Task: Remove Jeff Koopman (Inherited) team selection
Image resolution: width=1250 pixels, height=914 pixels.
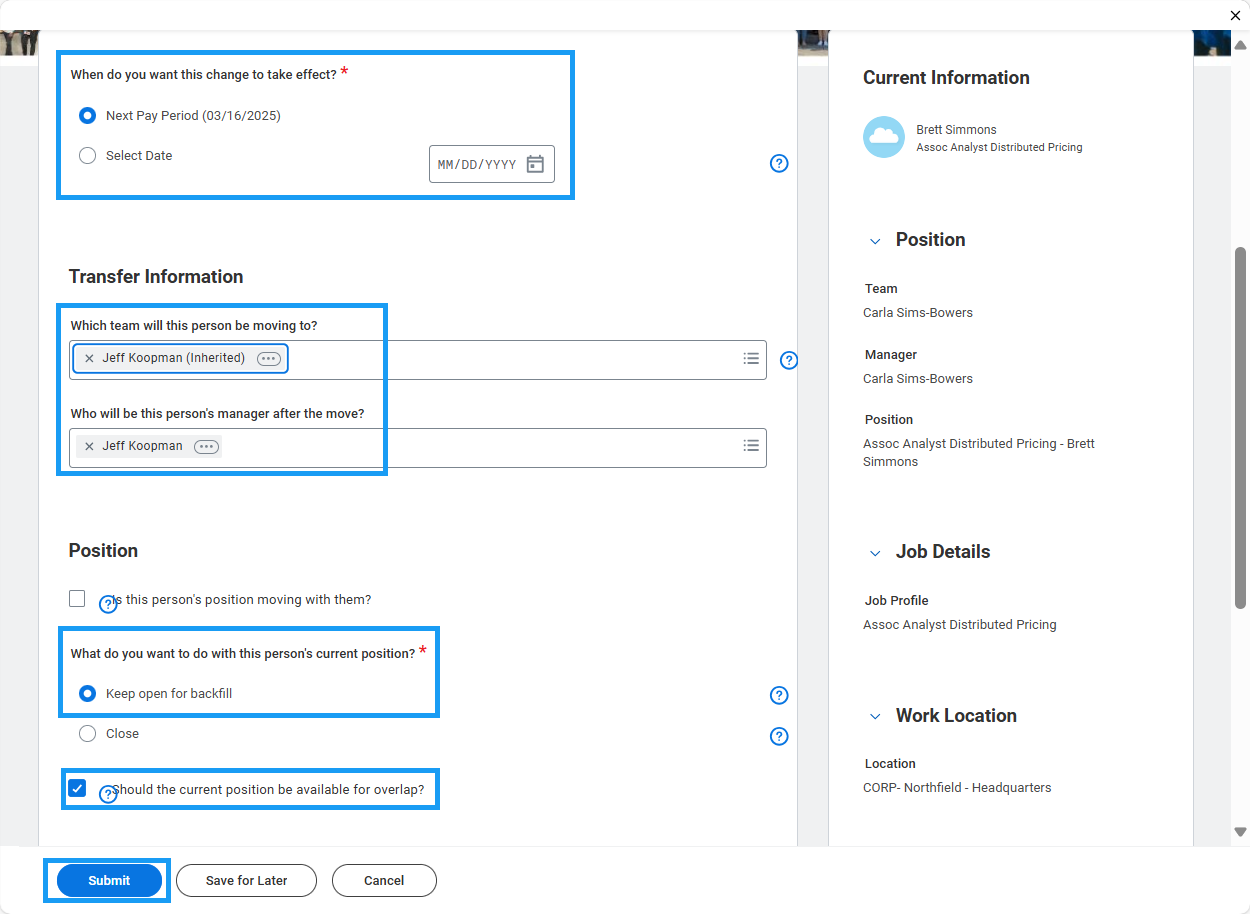Action: click(89, 358)
